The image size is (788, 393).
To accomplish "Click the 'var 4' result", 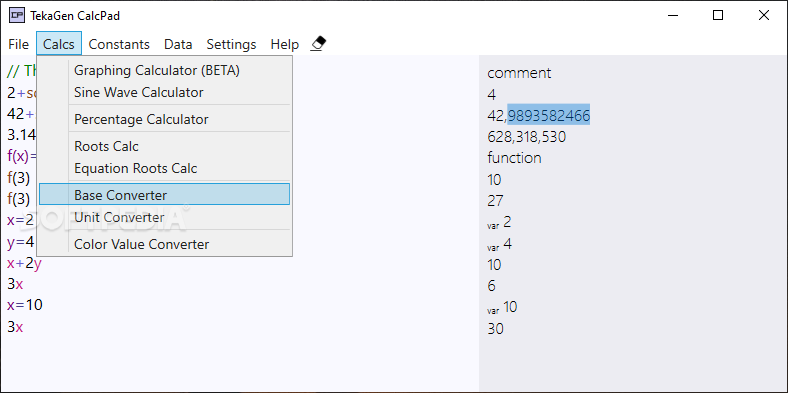I will [x=500, y=244].
